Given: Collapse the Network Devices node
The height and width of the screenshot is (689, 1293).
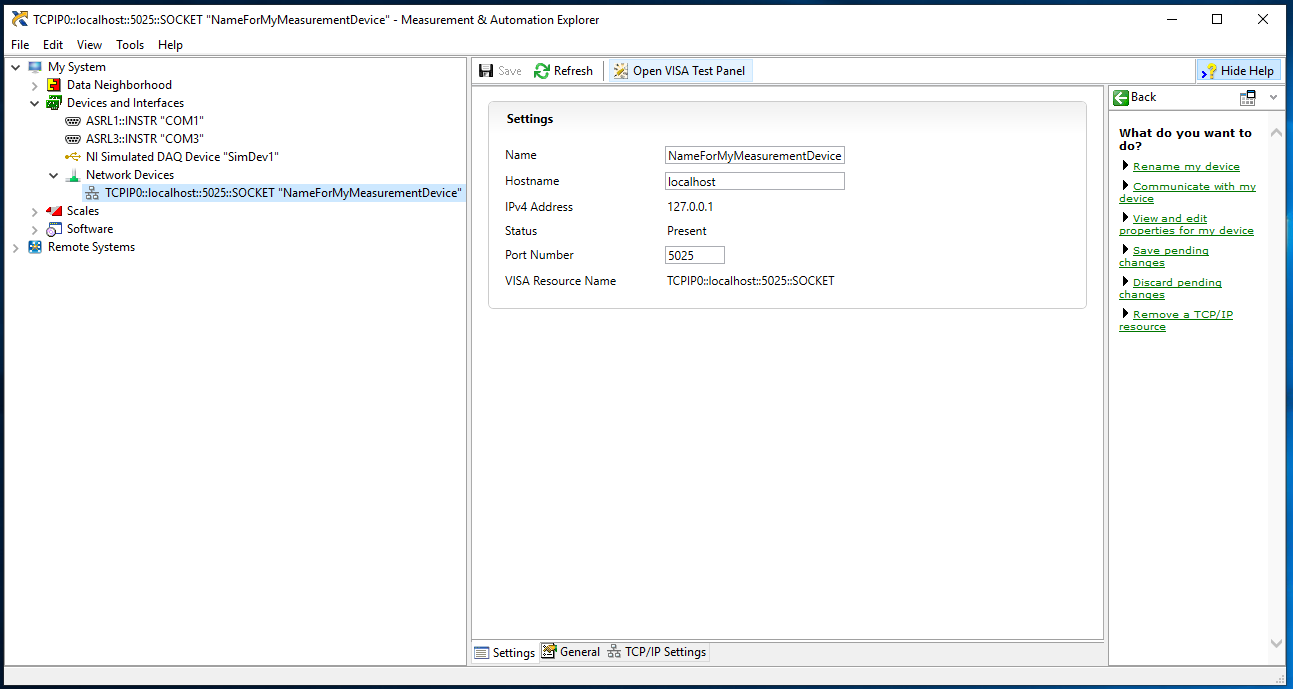Looking at the screenshot, I should [x=54, y=175].
